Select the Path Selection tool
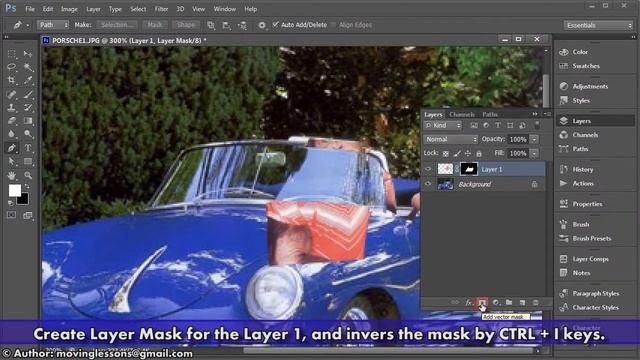 pos(12,161)
